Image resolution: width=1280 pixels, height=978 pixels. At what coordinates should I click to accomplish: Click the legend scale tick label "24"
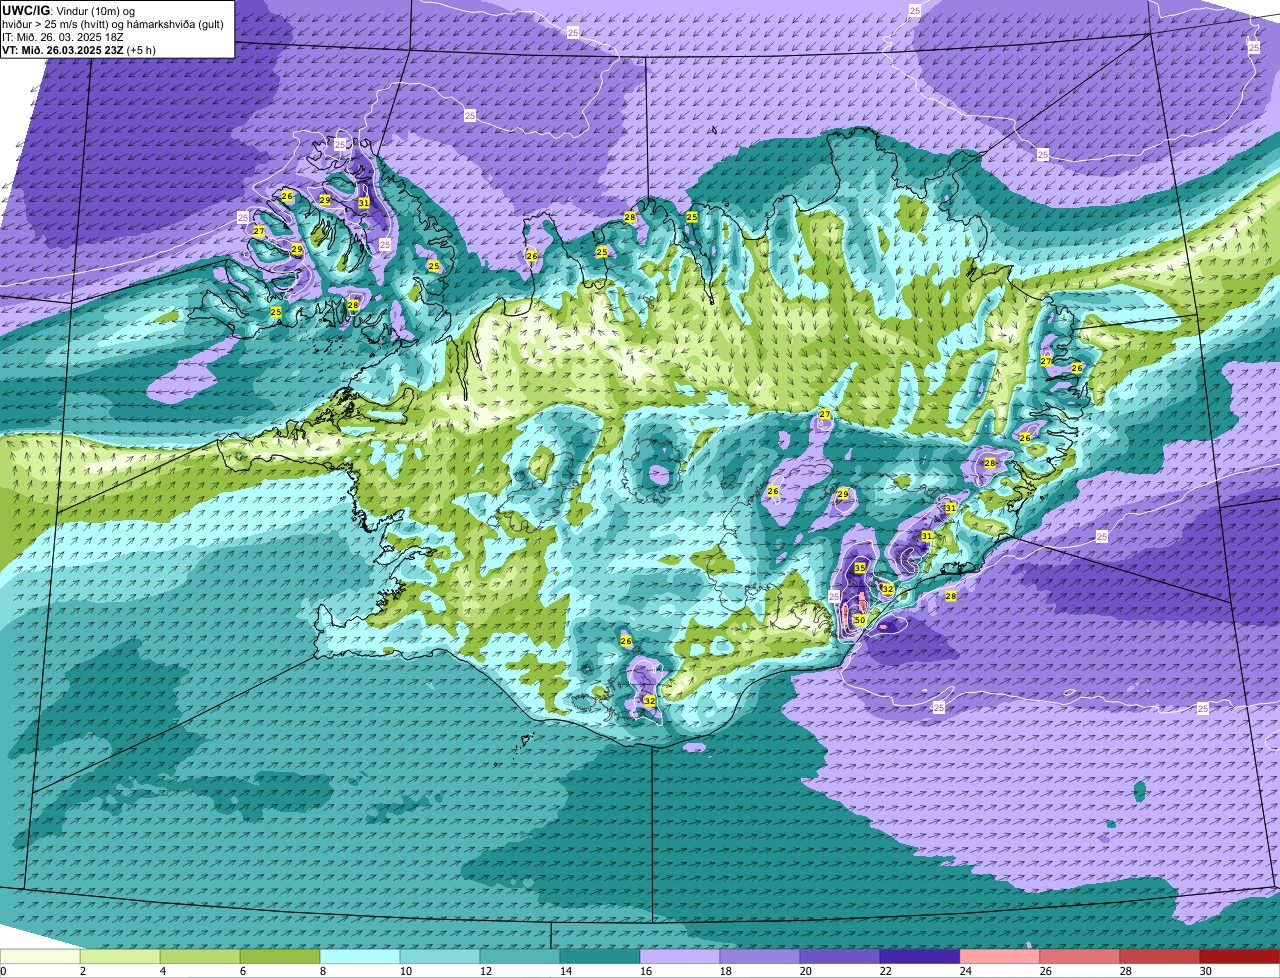tap(966, 971)
